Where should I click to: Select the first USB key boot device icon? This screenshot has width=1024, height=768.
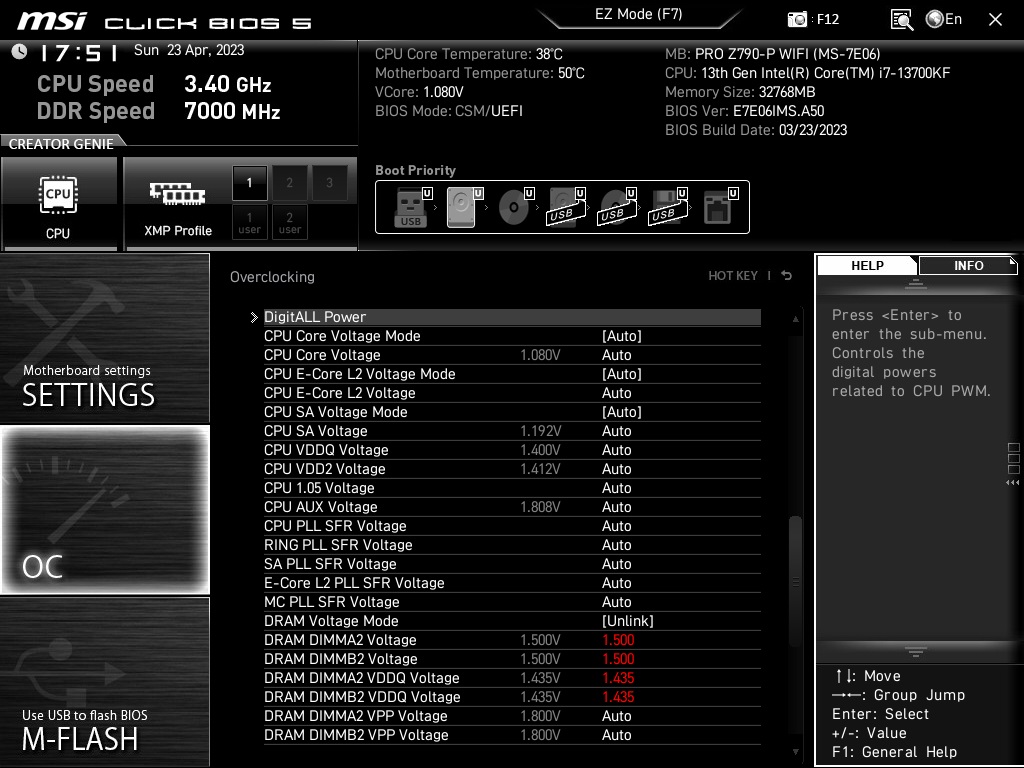413,207
